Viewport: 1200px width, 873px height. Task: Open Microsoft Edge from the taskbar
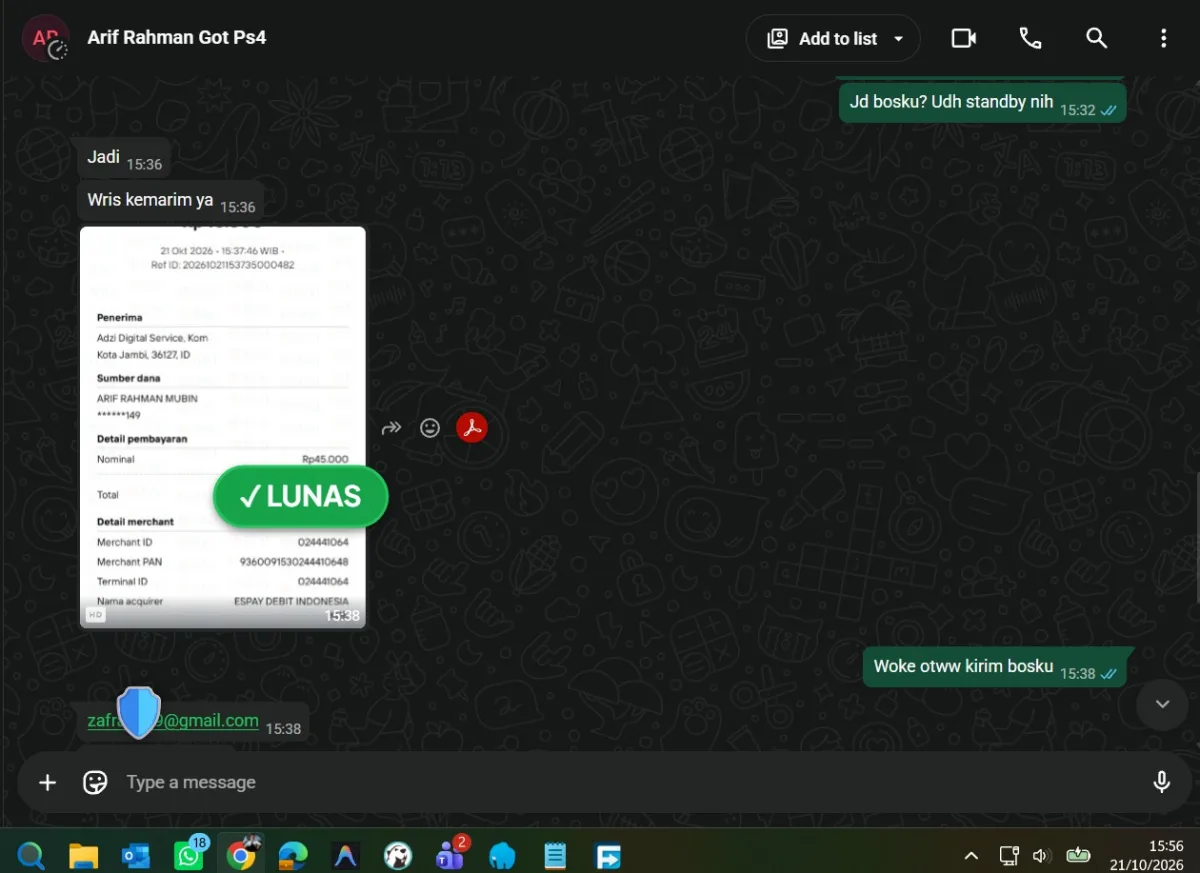pos(293,855)
